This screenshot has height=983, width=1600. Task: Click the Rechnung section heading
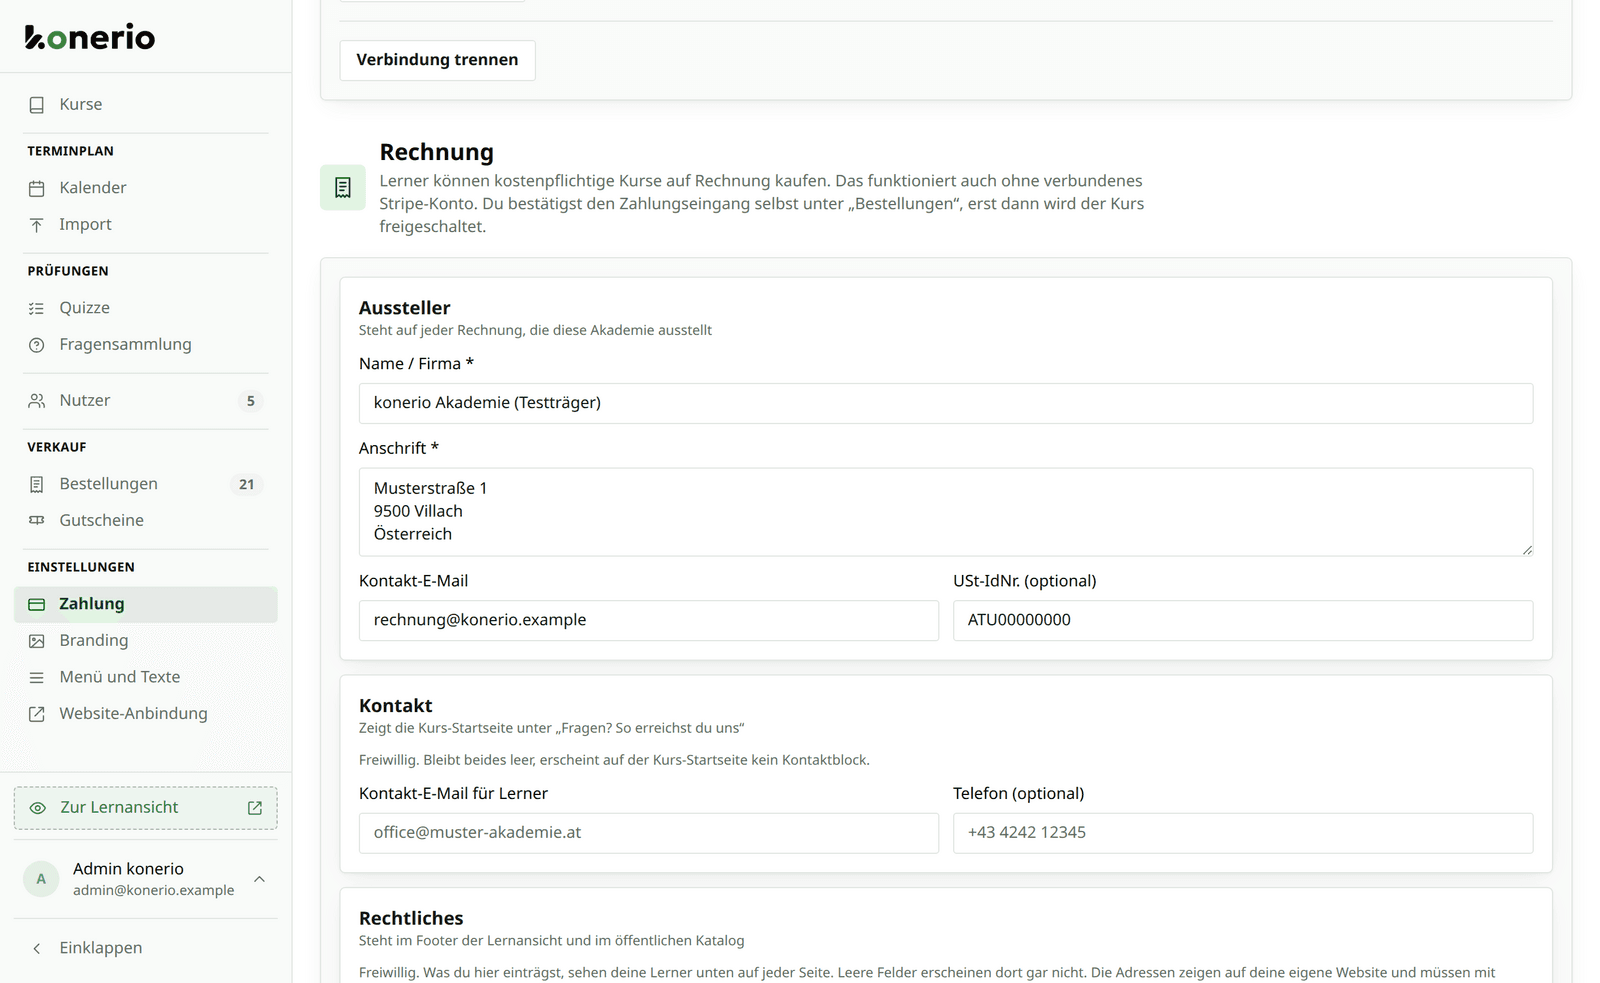point(437,152)
